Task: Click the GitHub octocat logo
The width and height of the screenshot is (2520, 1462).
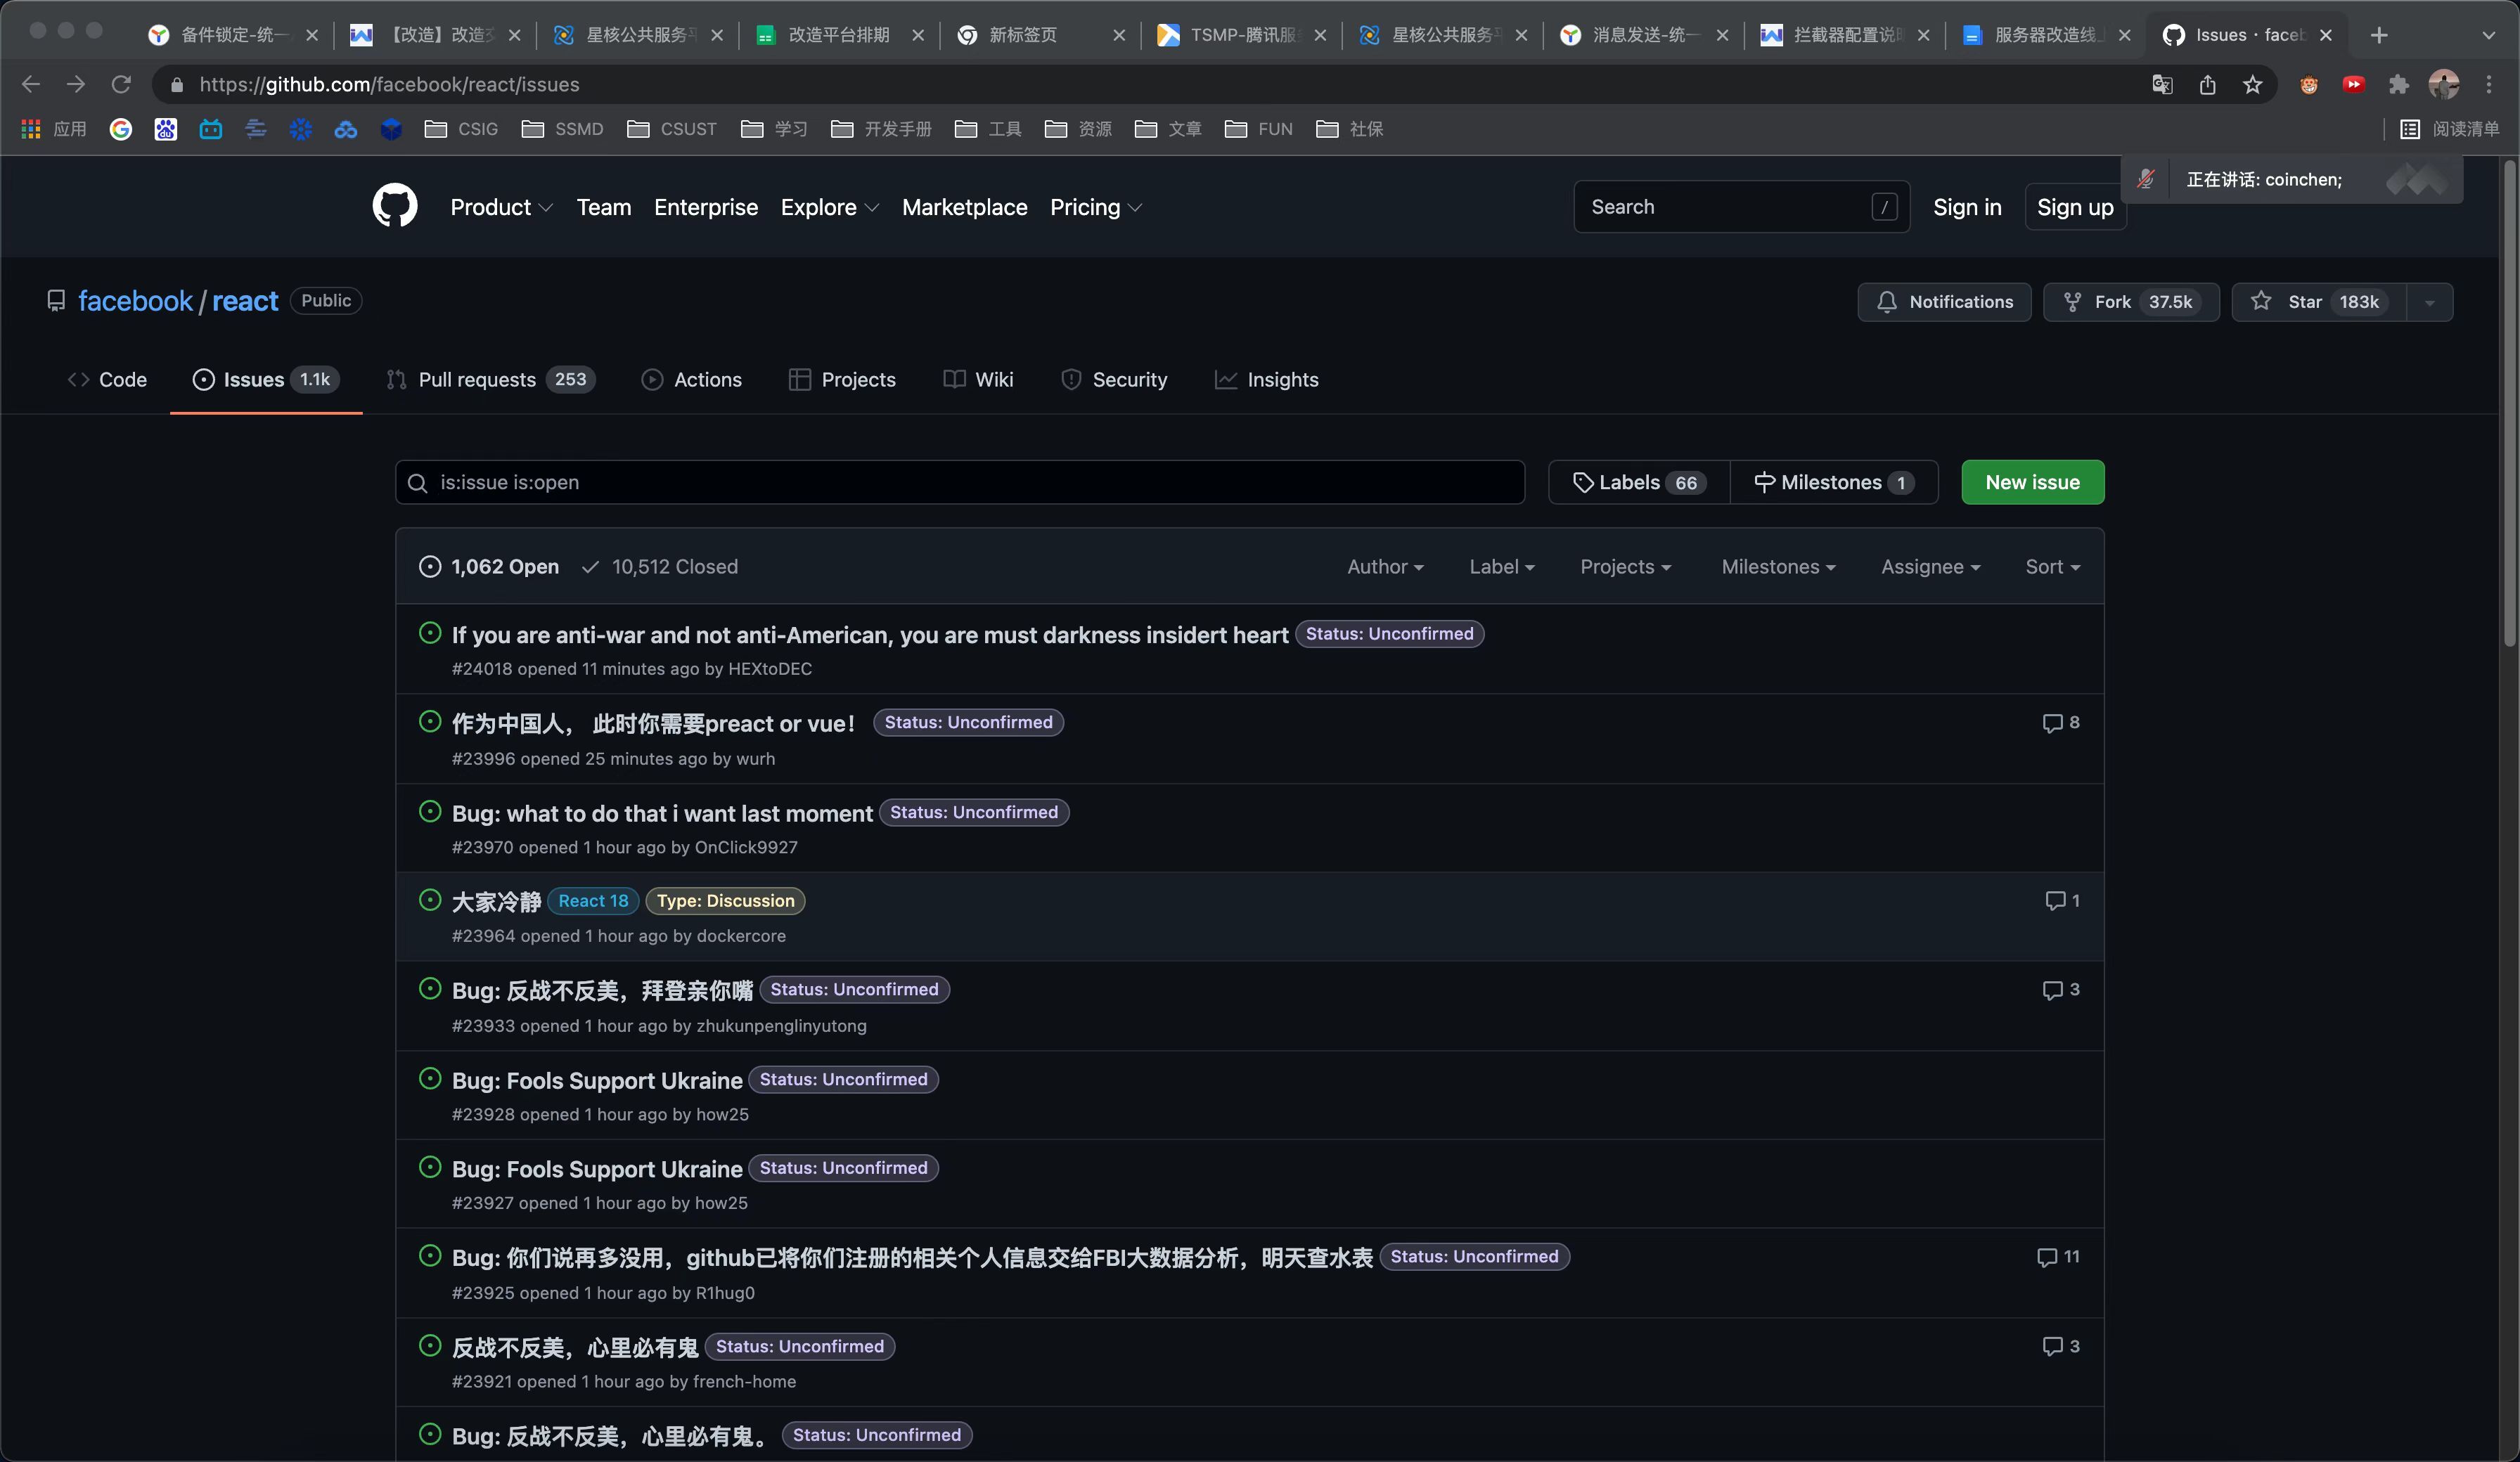Action: [x=394, y=206]
